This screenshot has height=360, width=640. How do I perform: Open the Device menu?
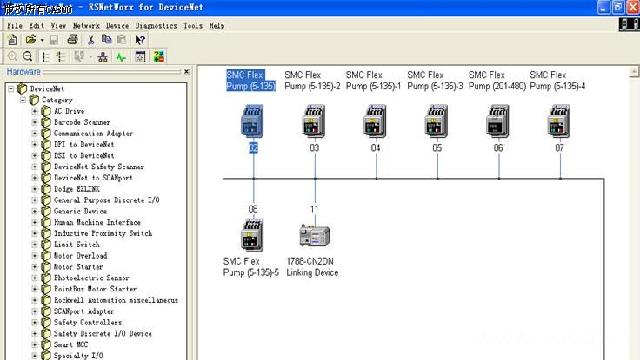[x=118, y=26]
